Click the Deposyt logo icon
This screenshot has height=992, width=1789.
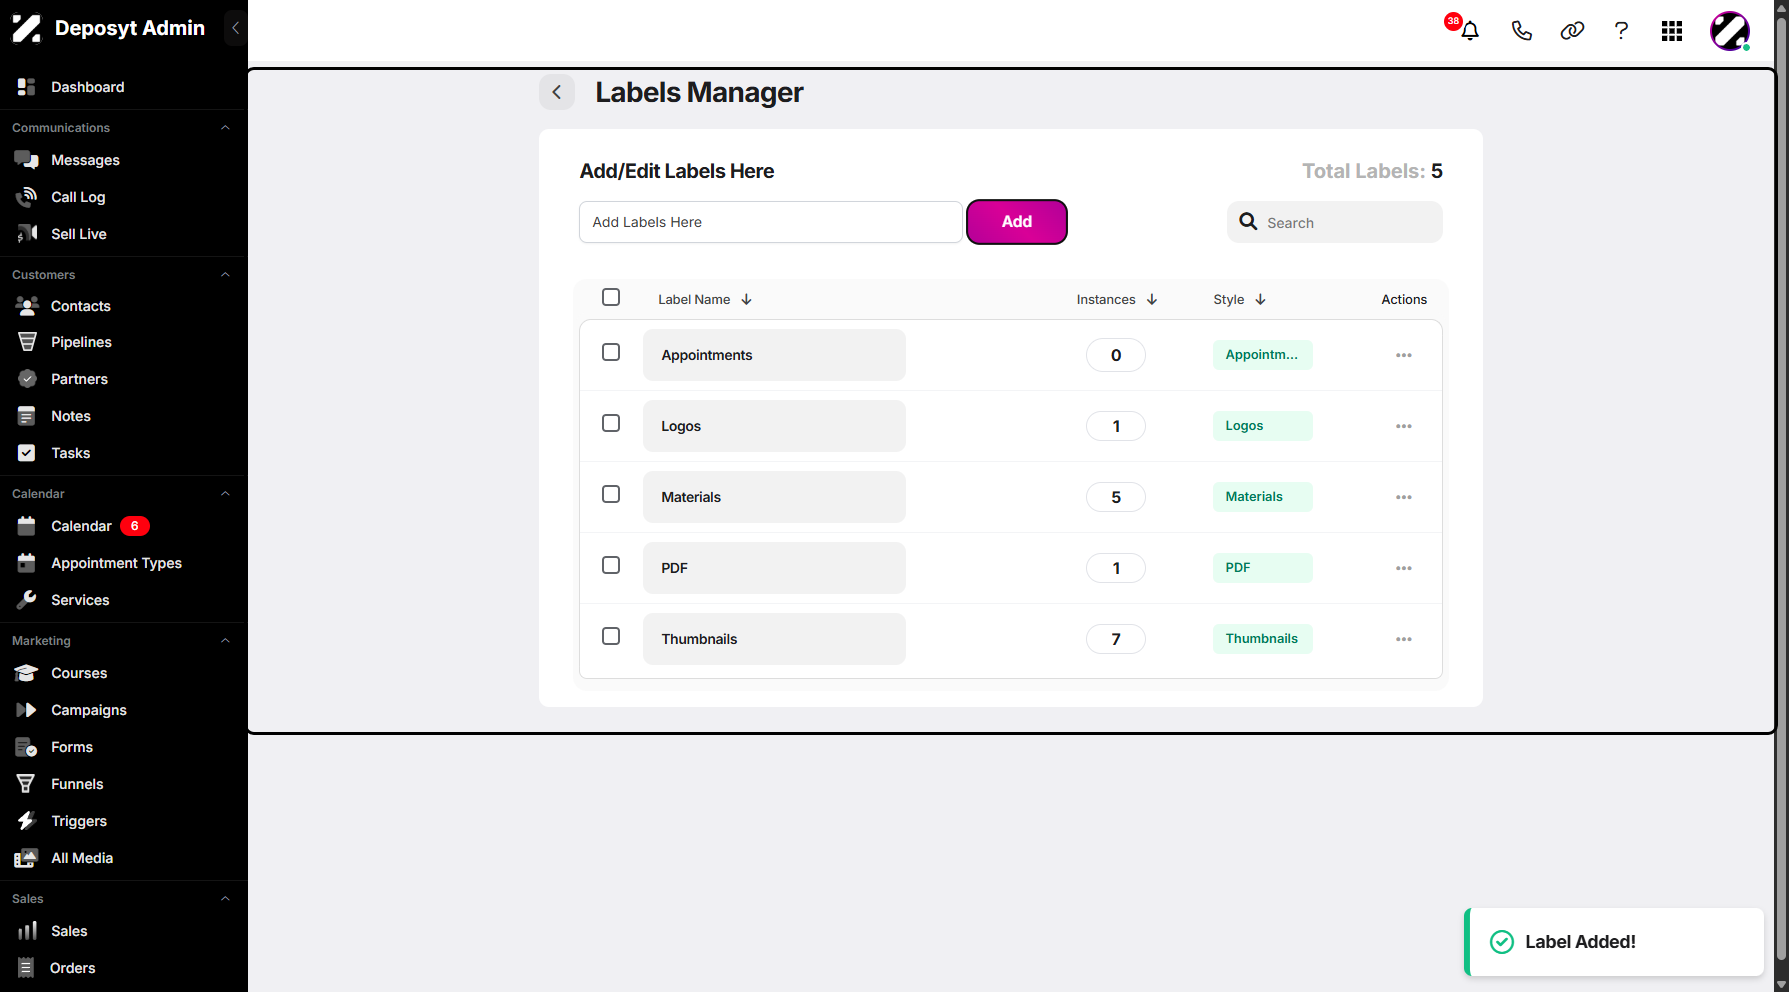27,28
